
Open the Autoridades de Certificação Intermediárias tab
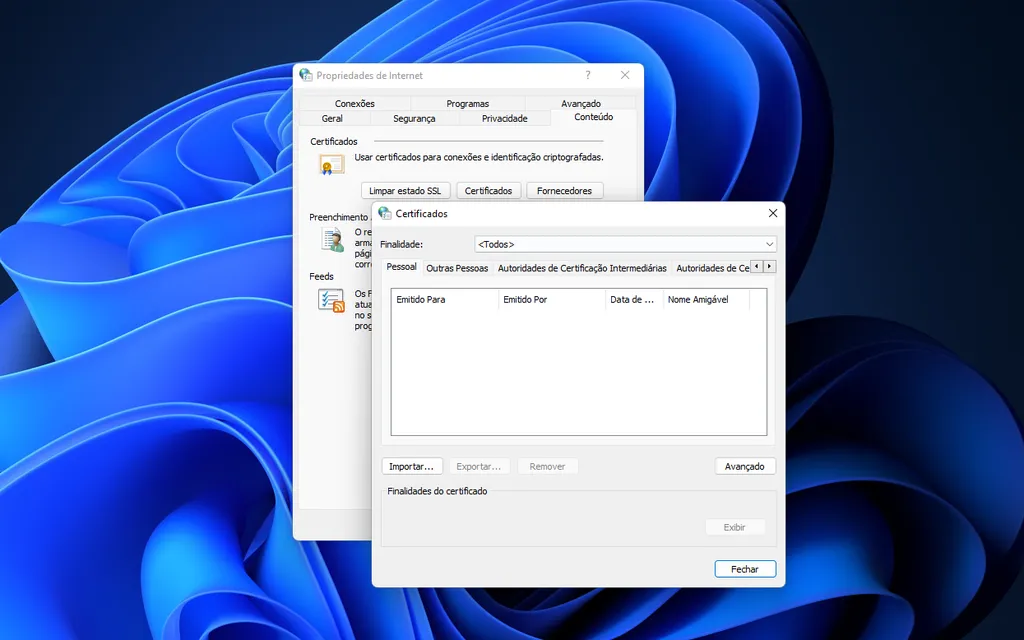pos(582,267)
